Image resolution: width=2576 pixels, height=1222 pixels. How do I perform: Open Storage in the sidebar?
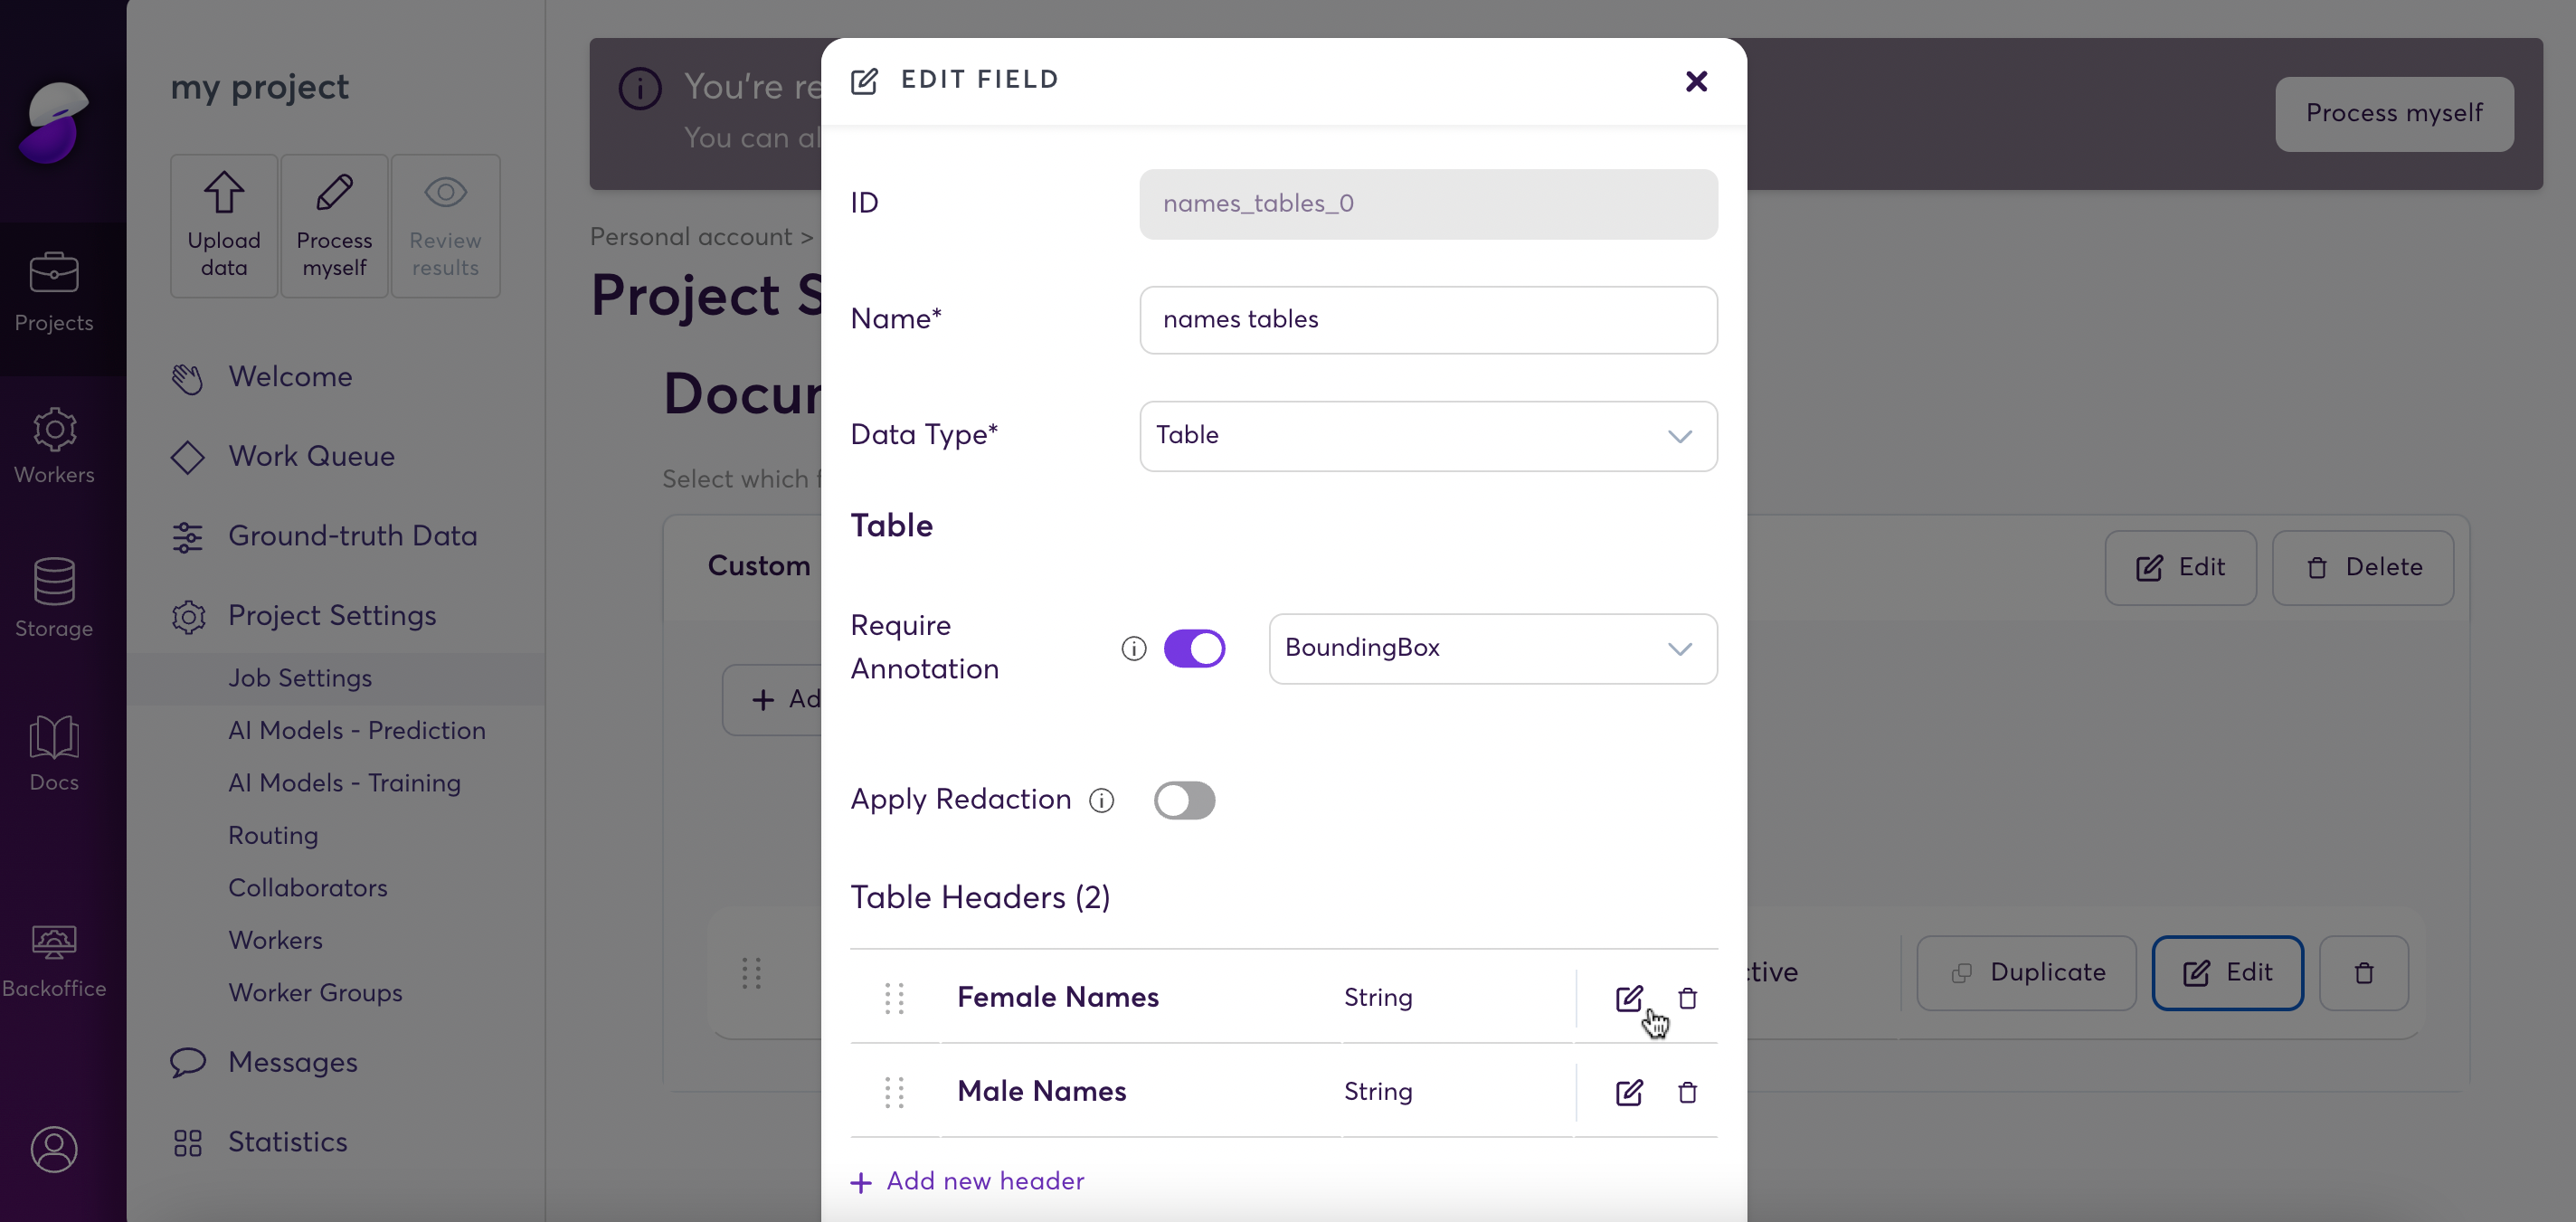click(54, 597)
